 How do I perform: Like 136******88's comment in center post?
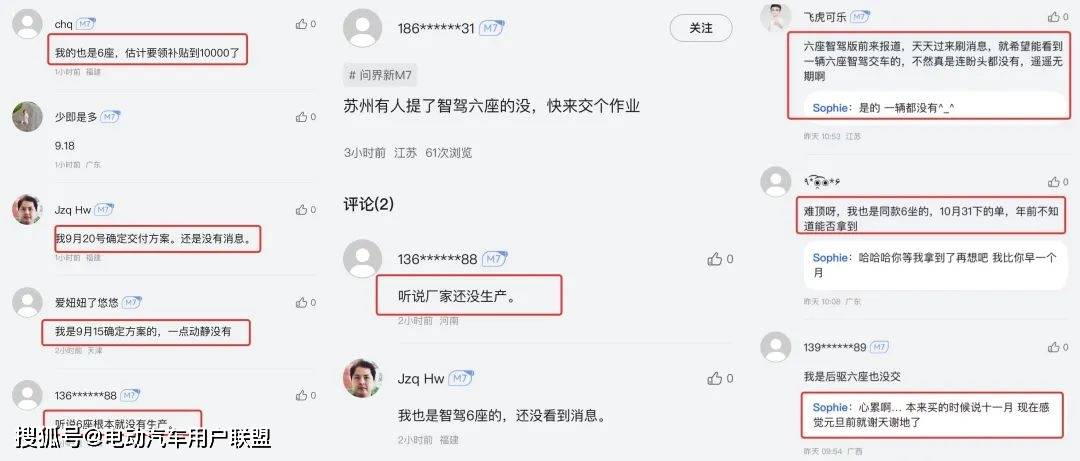click(x=715, y=259)
